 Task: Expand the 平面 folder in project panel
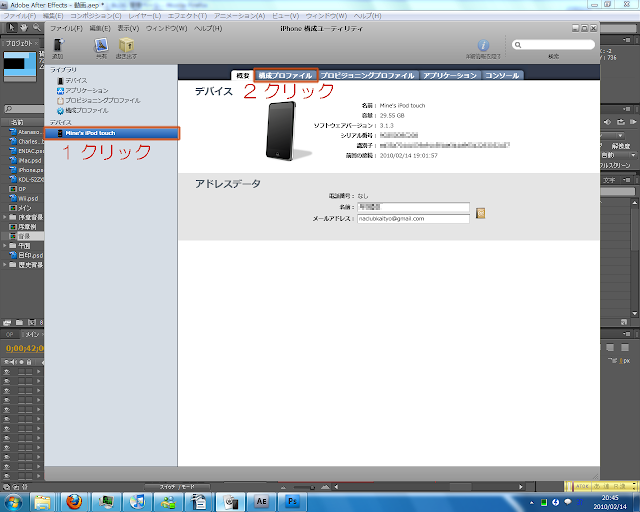pos(4,246)
